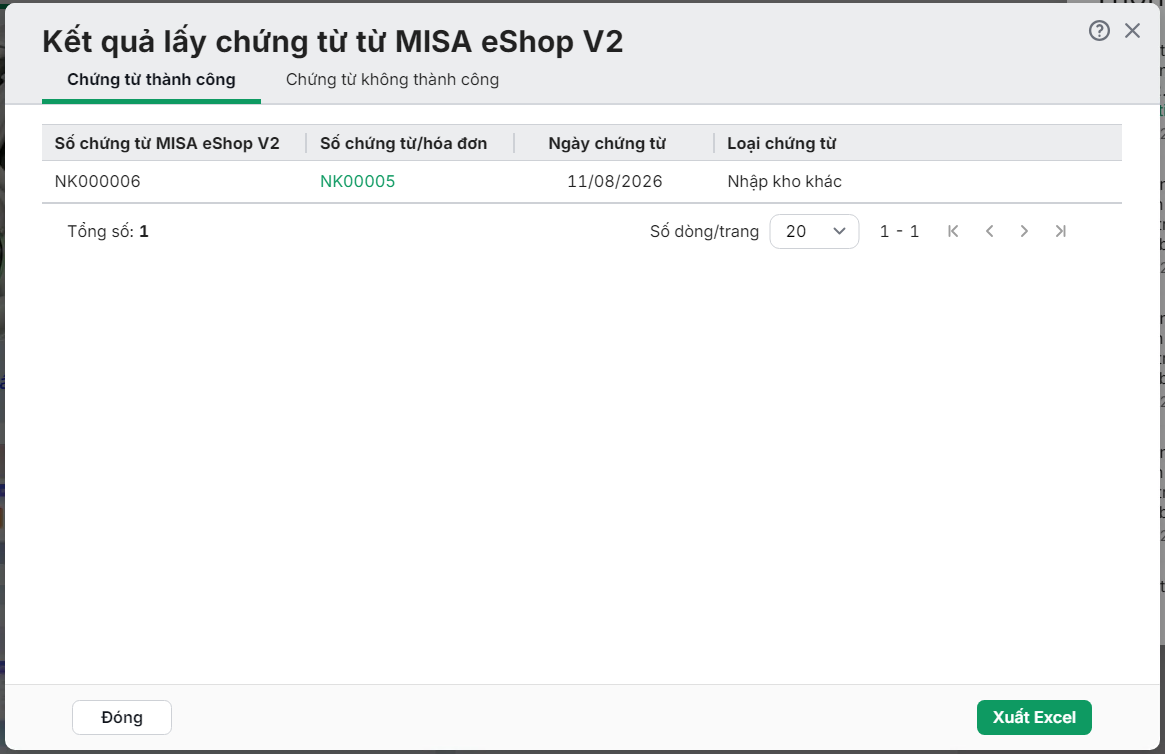This screenshot has width=1165, height=754.
Task: Switch to Chứng từ thành công tab
Action: click(x=152, y=79)
